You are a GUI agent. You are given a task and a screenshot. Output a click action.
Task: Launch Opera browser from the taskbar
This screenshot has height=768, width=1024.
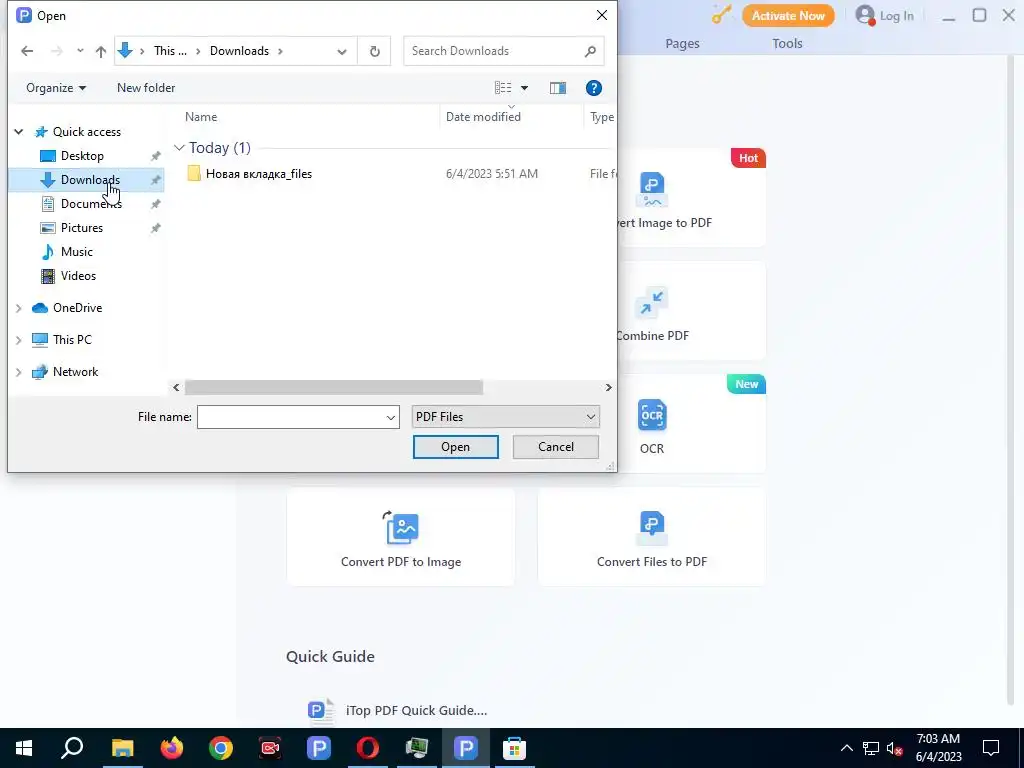click(x=368, y=748)
